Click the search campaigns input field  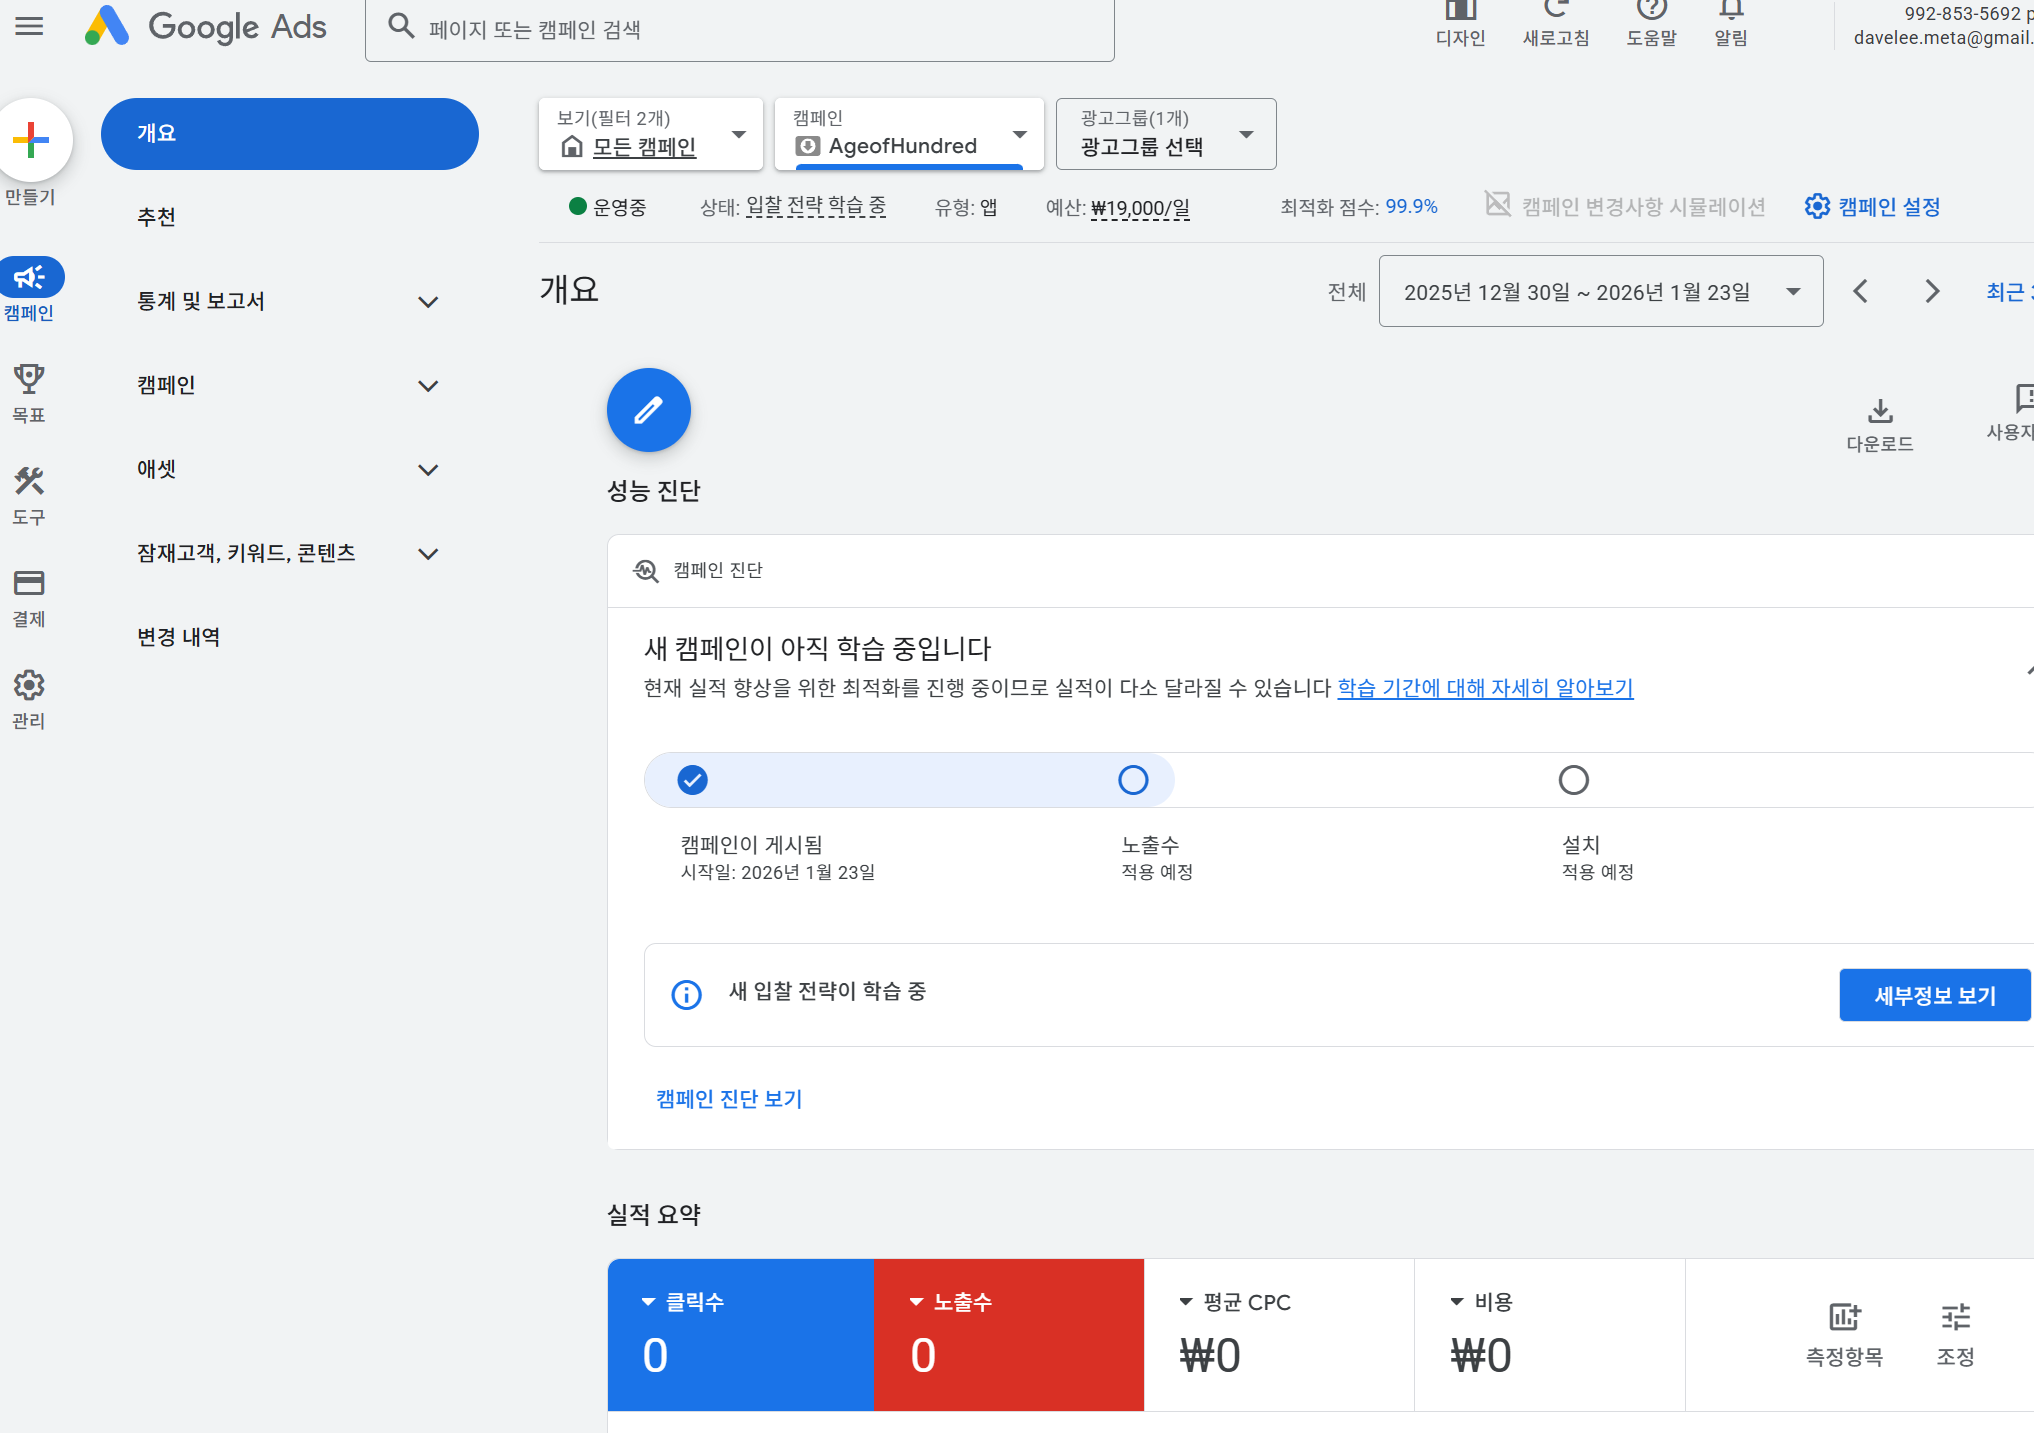point(740,30)
